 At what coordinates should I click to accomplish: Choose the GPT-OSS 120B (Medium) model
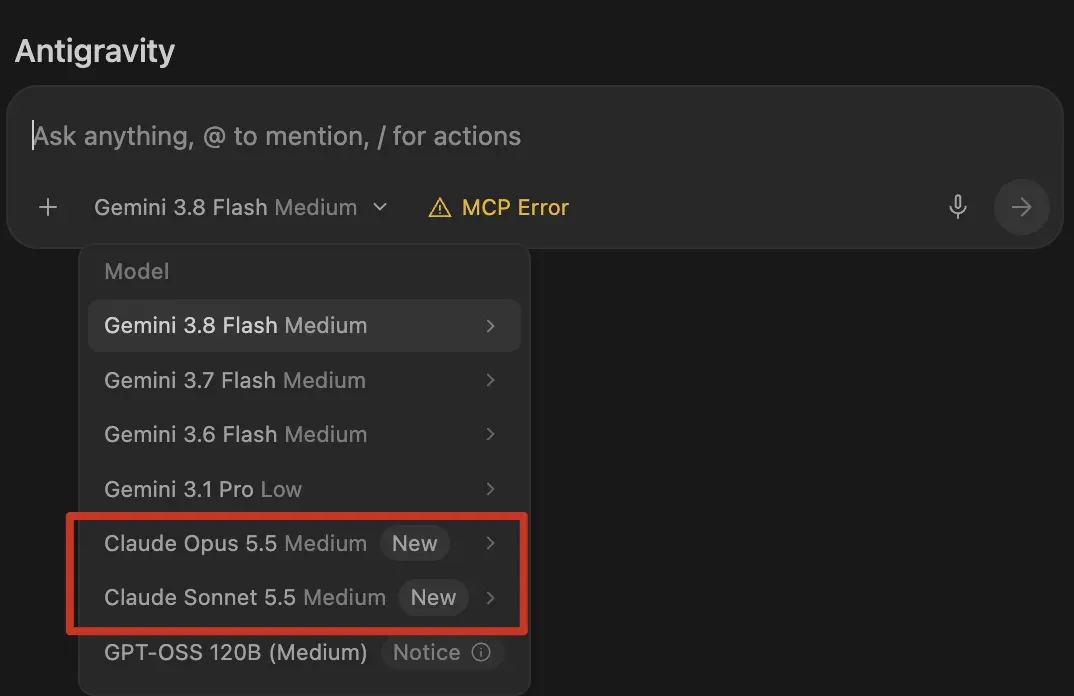304,652
